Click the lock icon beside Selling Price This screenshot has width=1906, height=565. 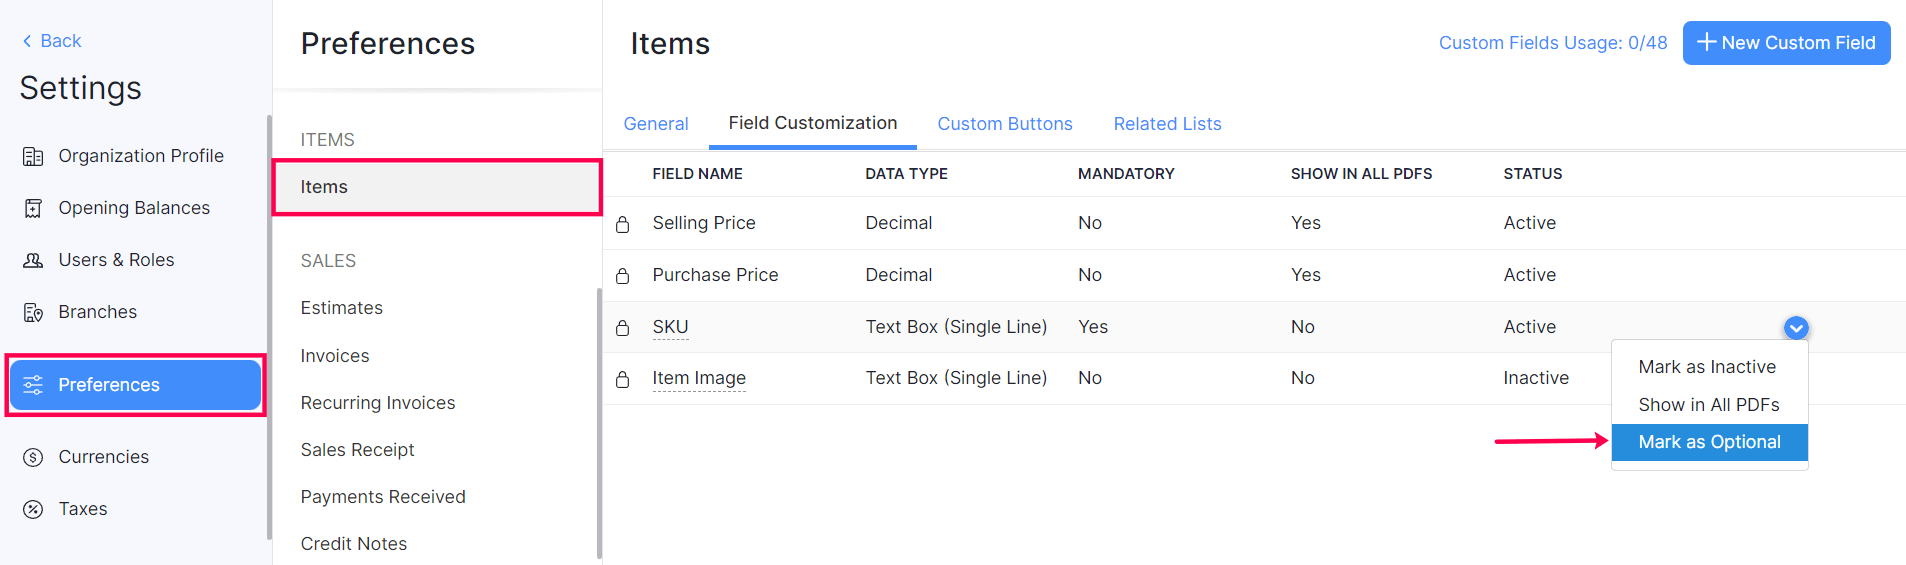point(623,224)
